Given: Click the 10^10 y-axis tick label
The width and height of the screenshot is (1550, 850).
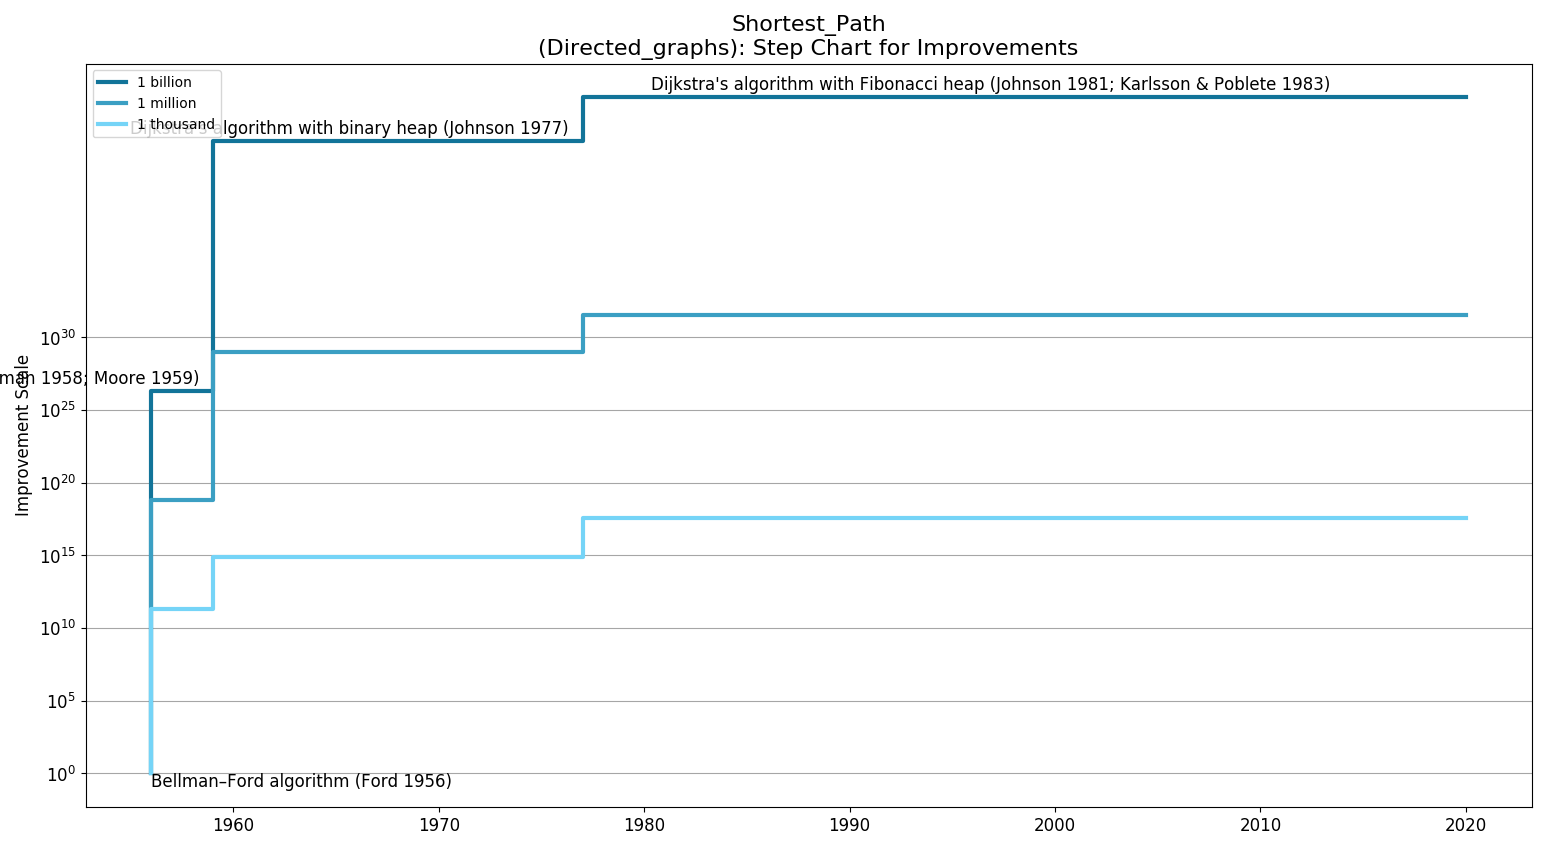Looking at the screenshot, I should tap(58, 628).
